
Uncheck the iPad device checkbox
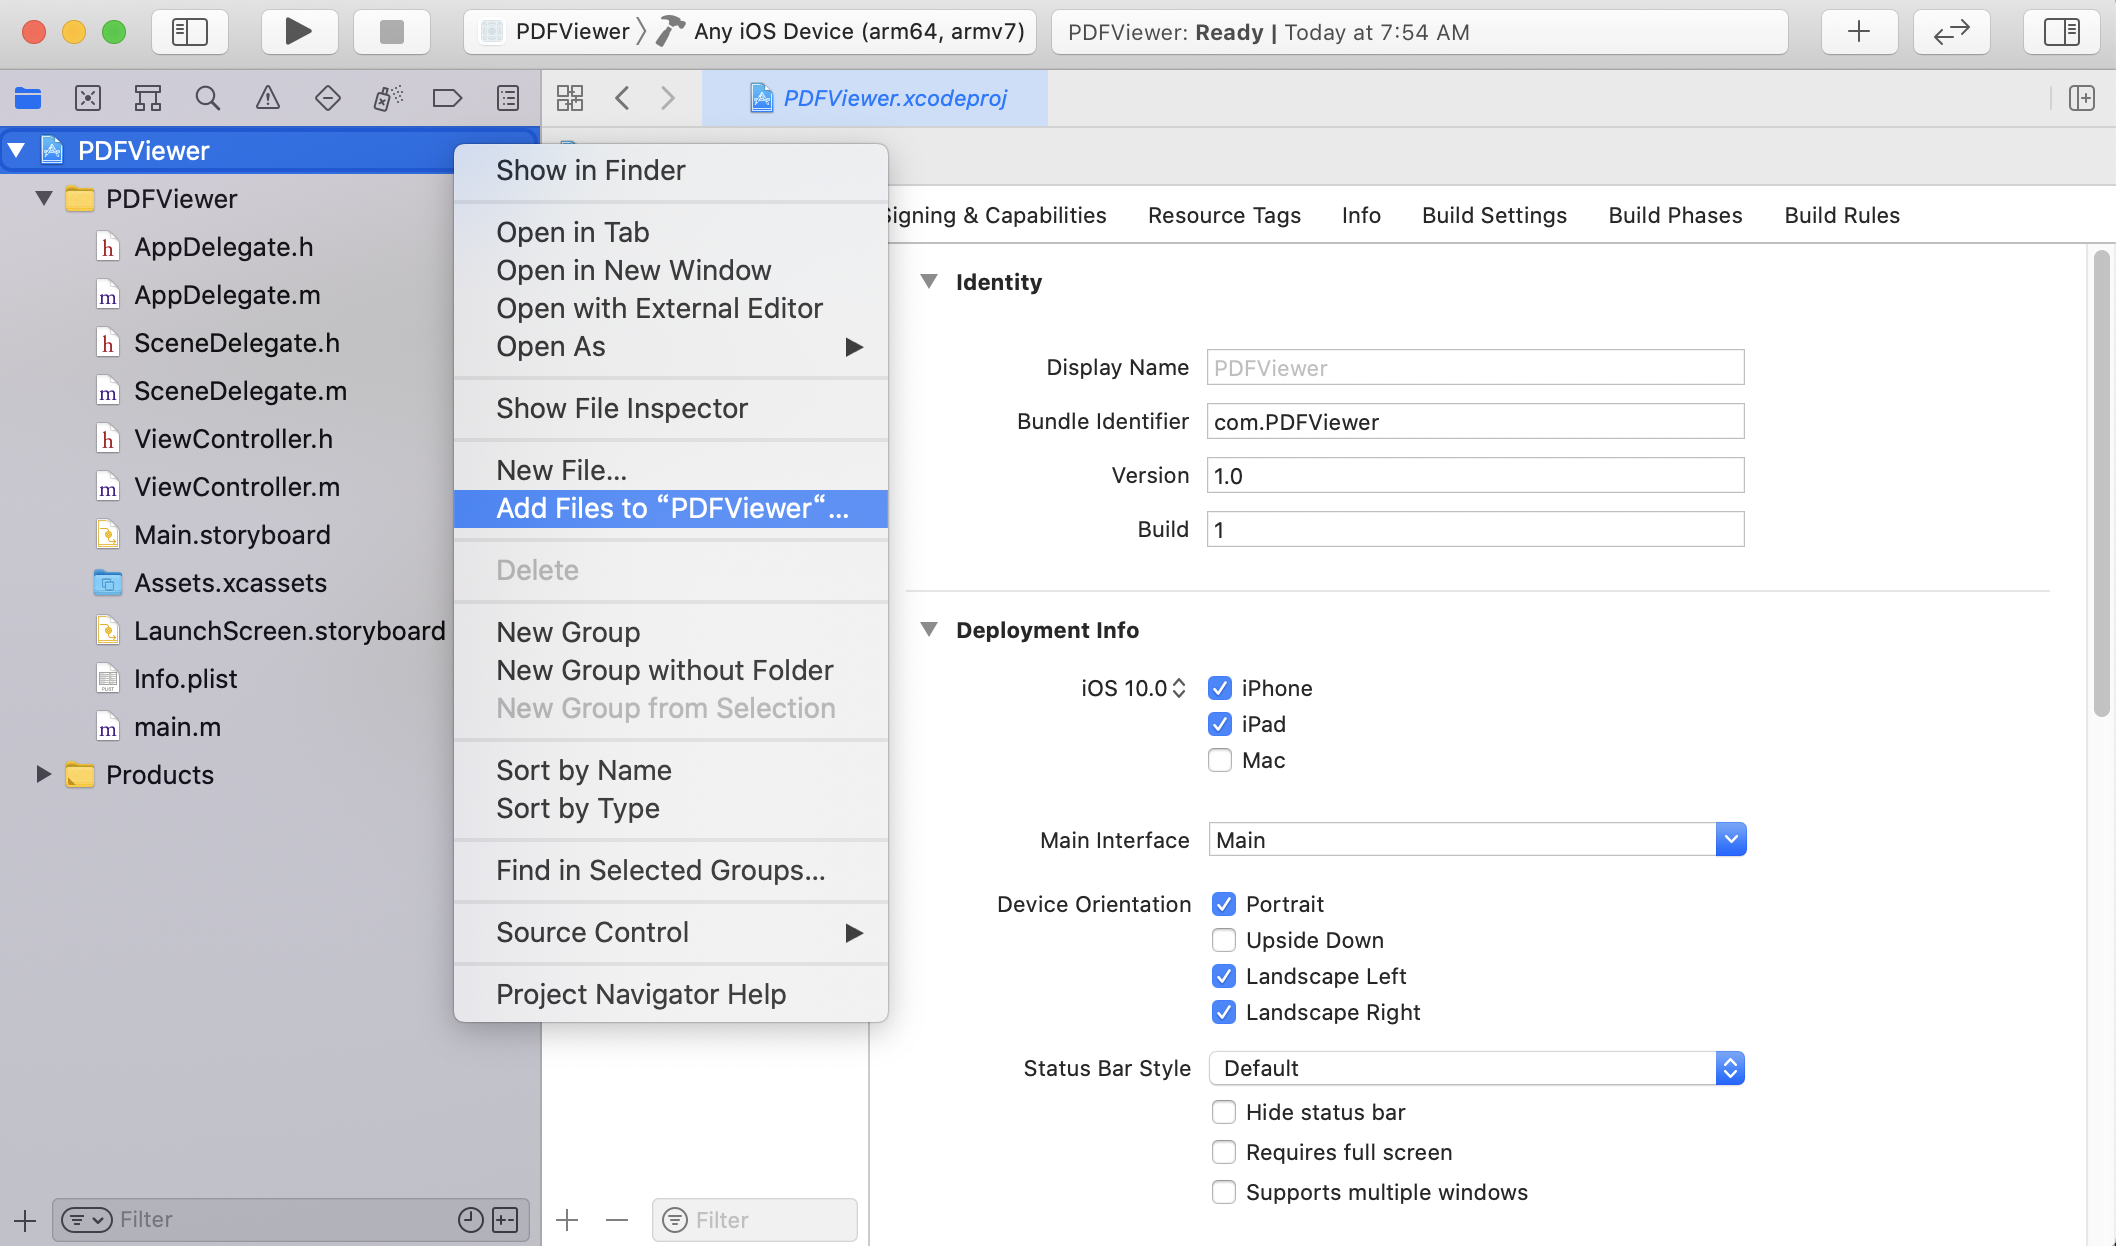click(1220, 724)
